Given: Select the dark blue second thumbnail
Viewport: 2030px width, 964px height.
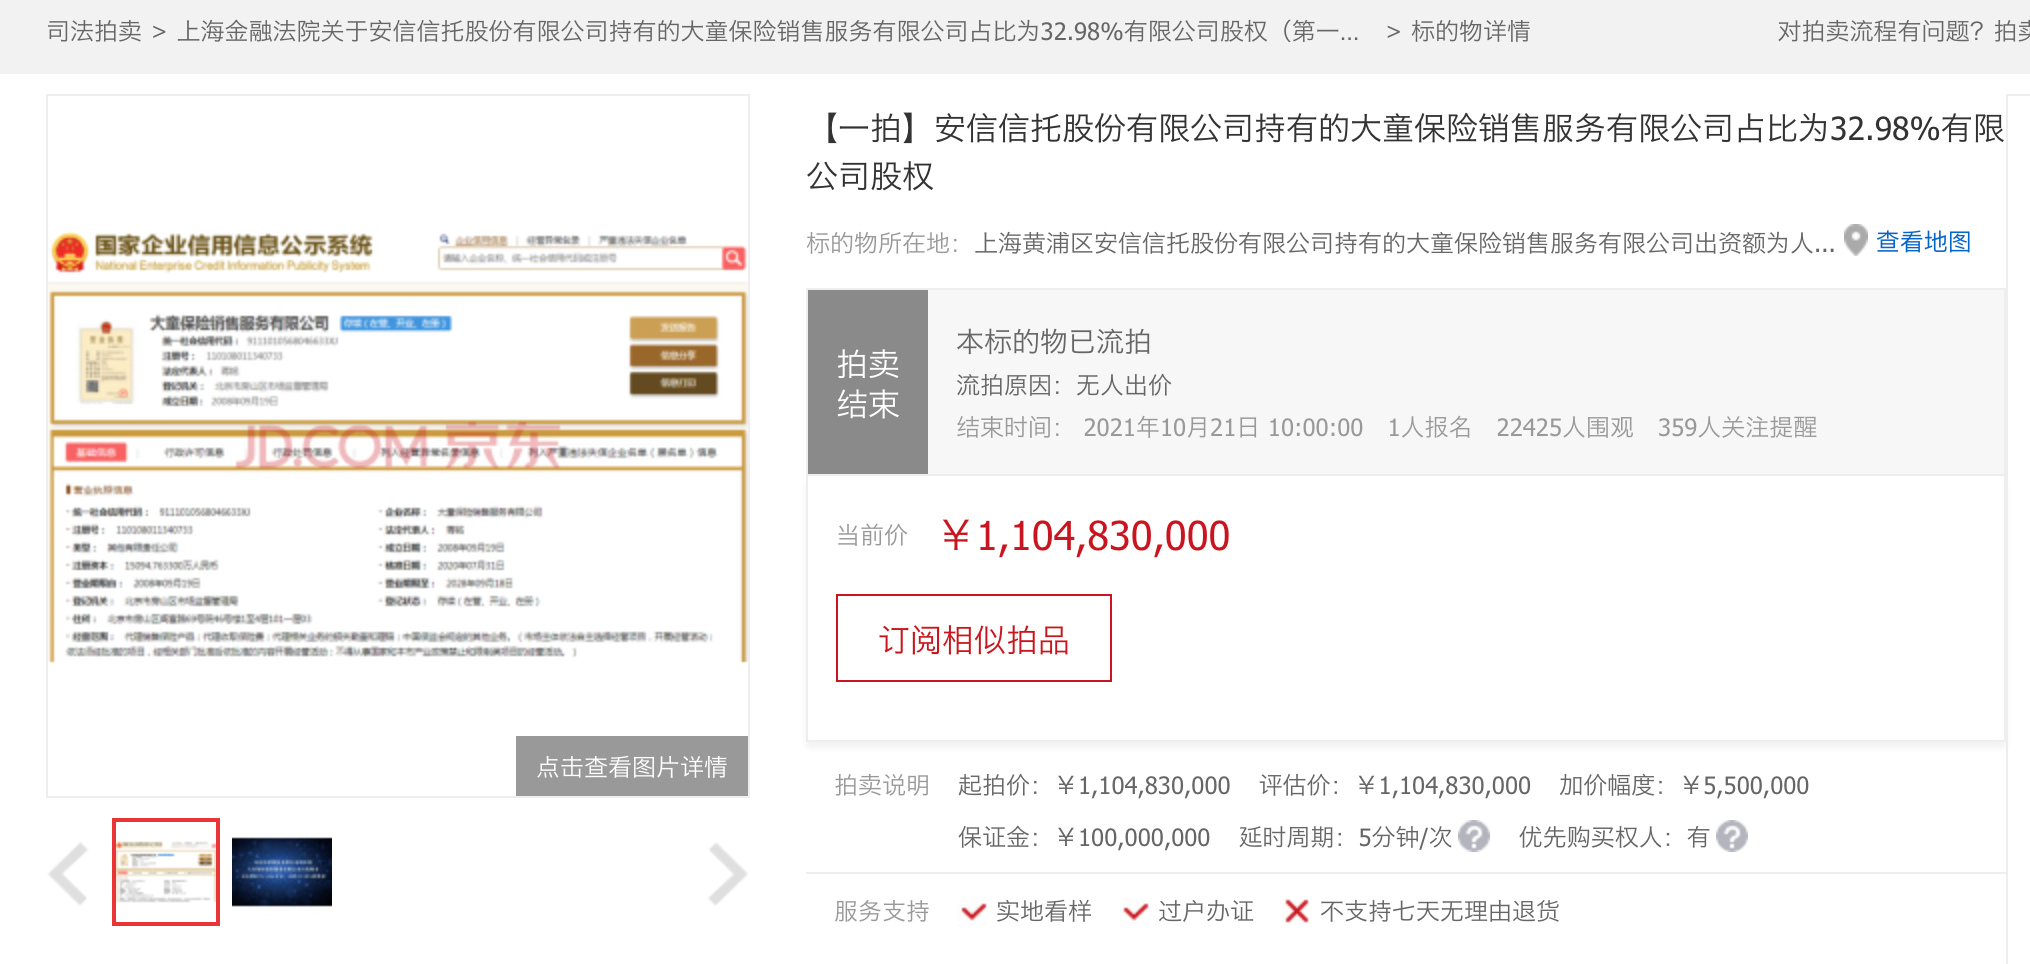Looking at the screenshot, I should tap(282, 872).
